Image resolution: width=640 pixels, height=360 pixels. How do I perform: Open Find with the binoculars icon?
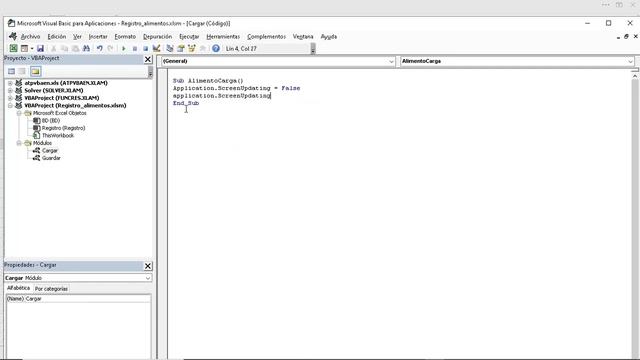tap(86, 49)
